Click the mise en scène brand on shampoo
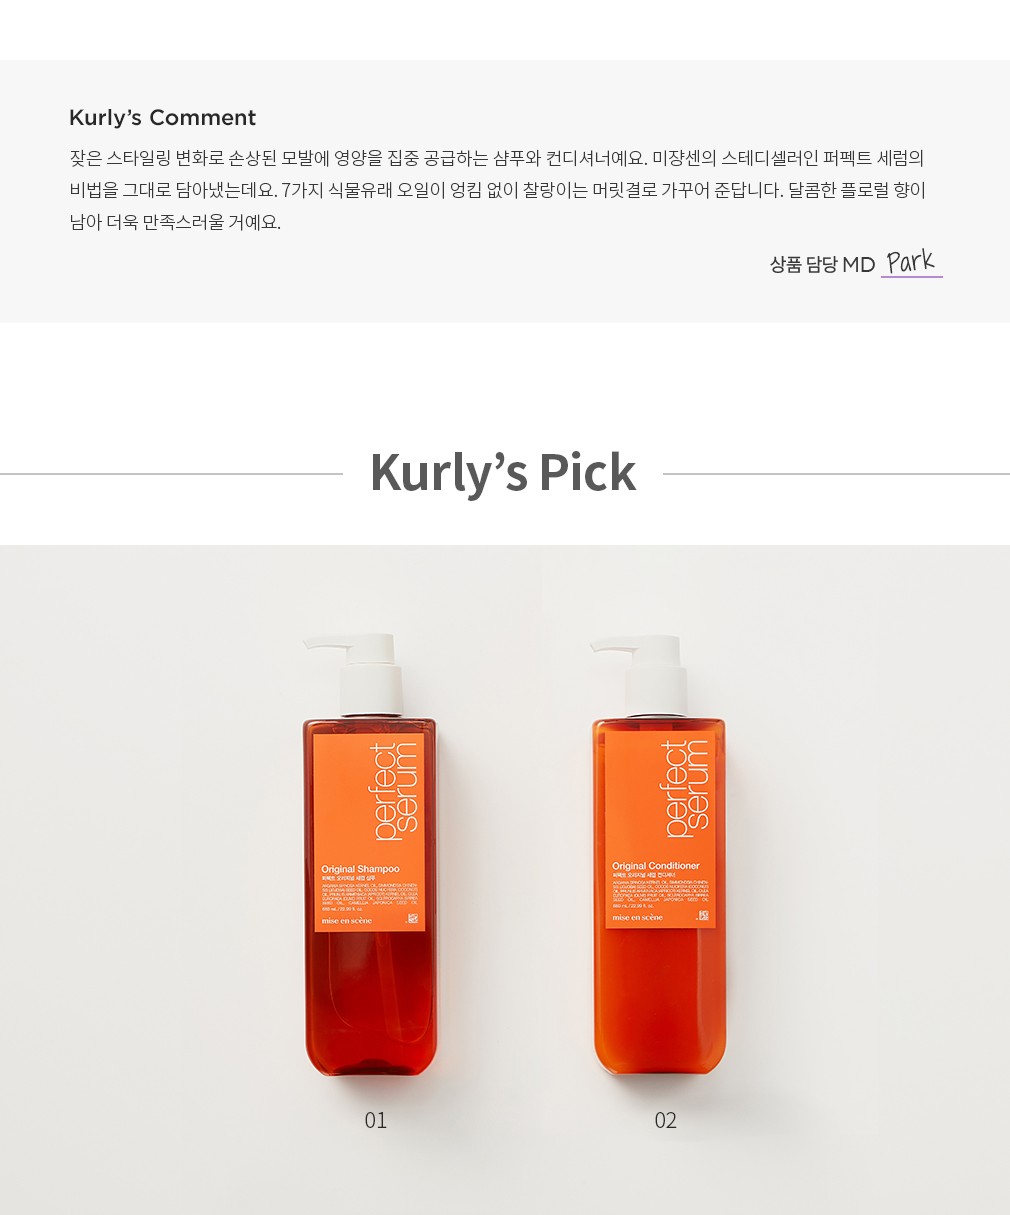 (x=347, y=920)
